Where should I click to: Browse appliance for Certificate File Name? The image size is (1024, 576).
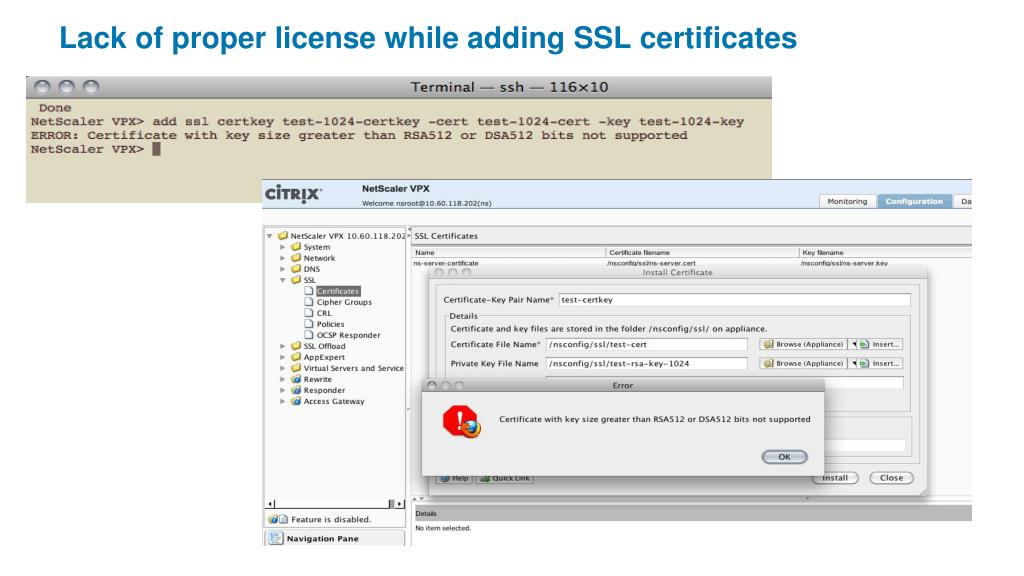(802, 345)
